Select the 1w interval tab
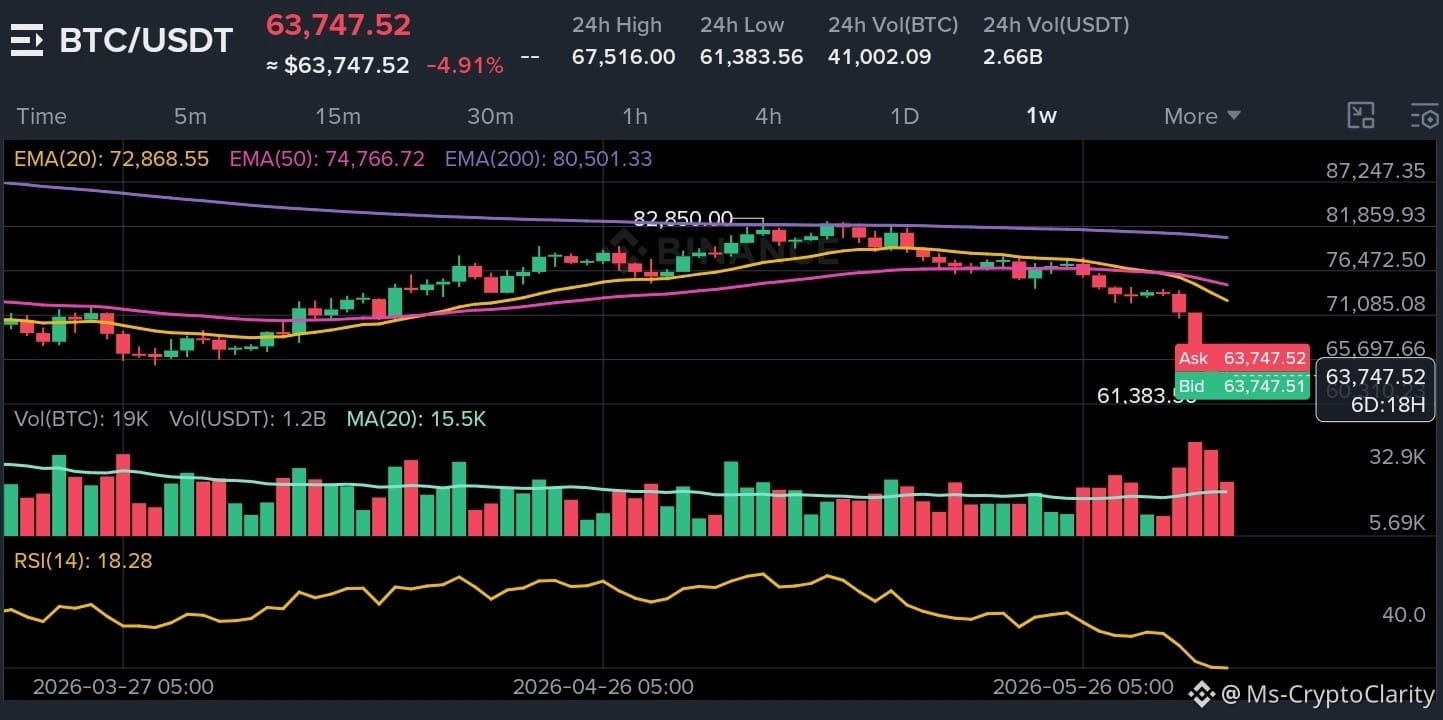1443x720 pixels. tap(1041, 116)
